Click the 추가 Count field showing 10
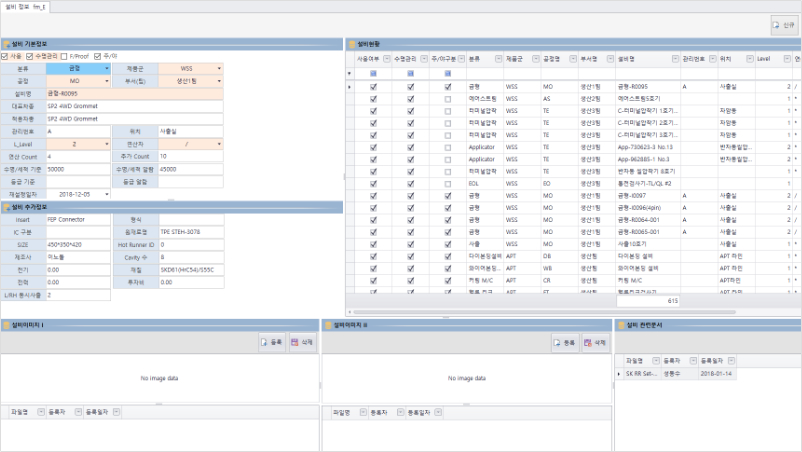This screenshot has height=452, width=802. pyautogui.click(x=191, y=156)
